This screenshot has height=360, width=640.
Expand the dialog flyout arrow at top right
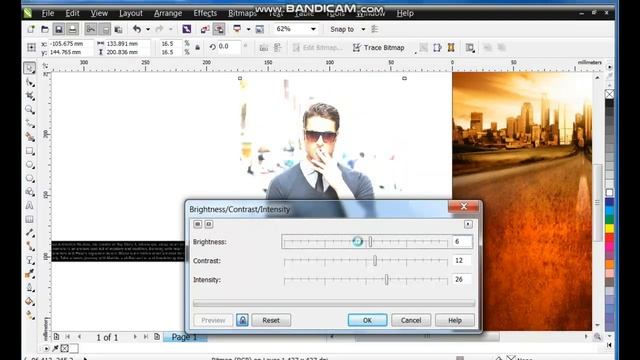click(468, 224)
